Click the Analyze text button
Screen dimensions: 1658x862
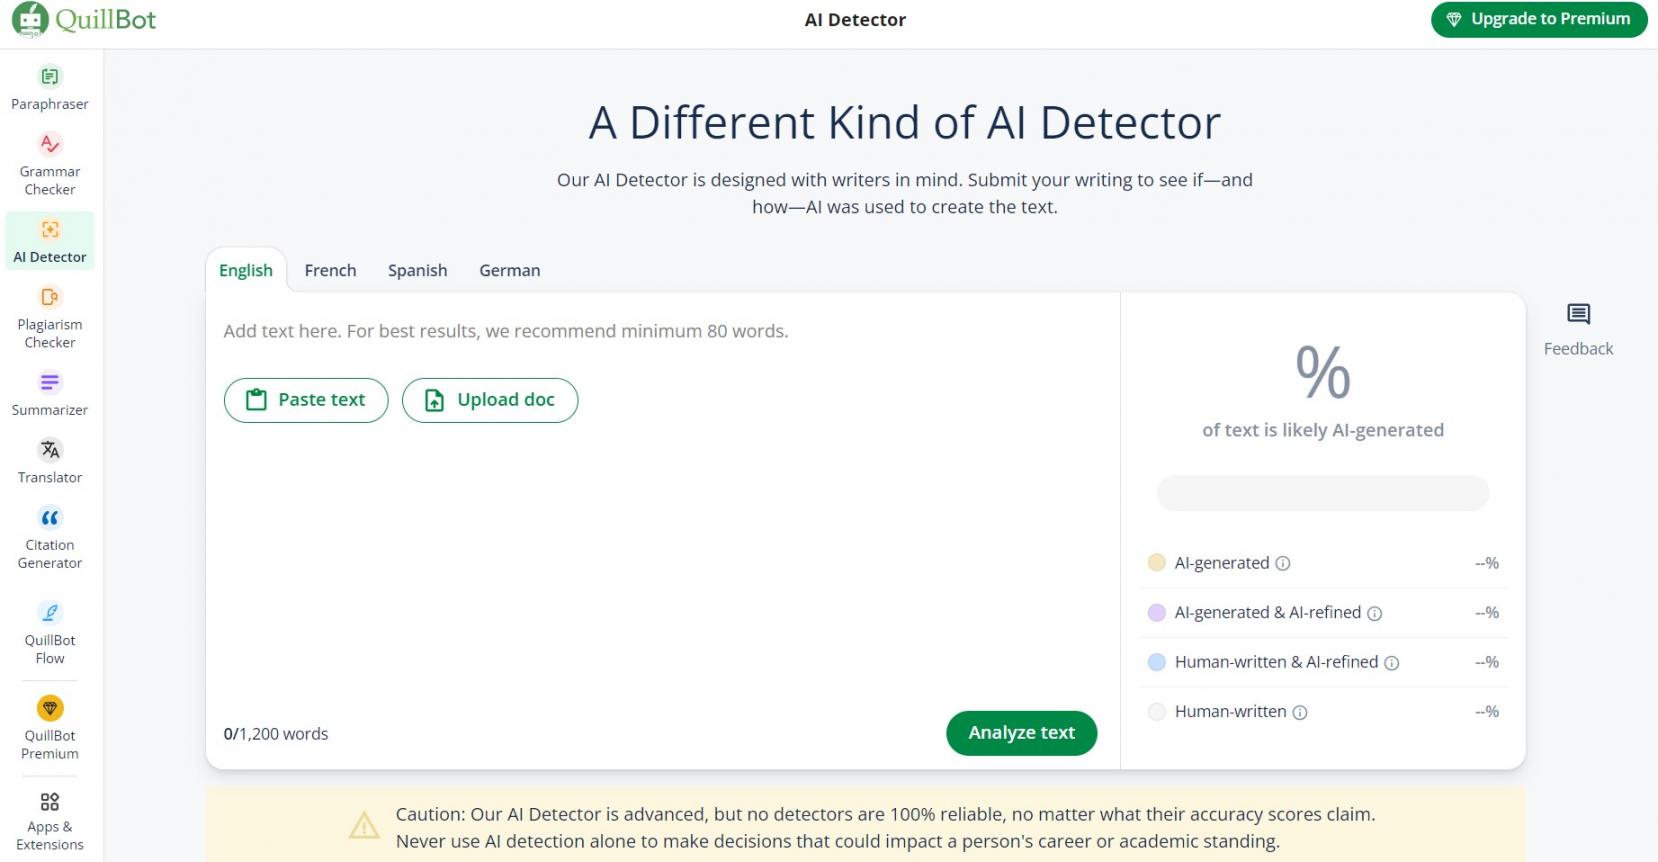1021,733
